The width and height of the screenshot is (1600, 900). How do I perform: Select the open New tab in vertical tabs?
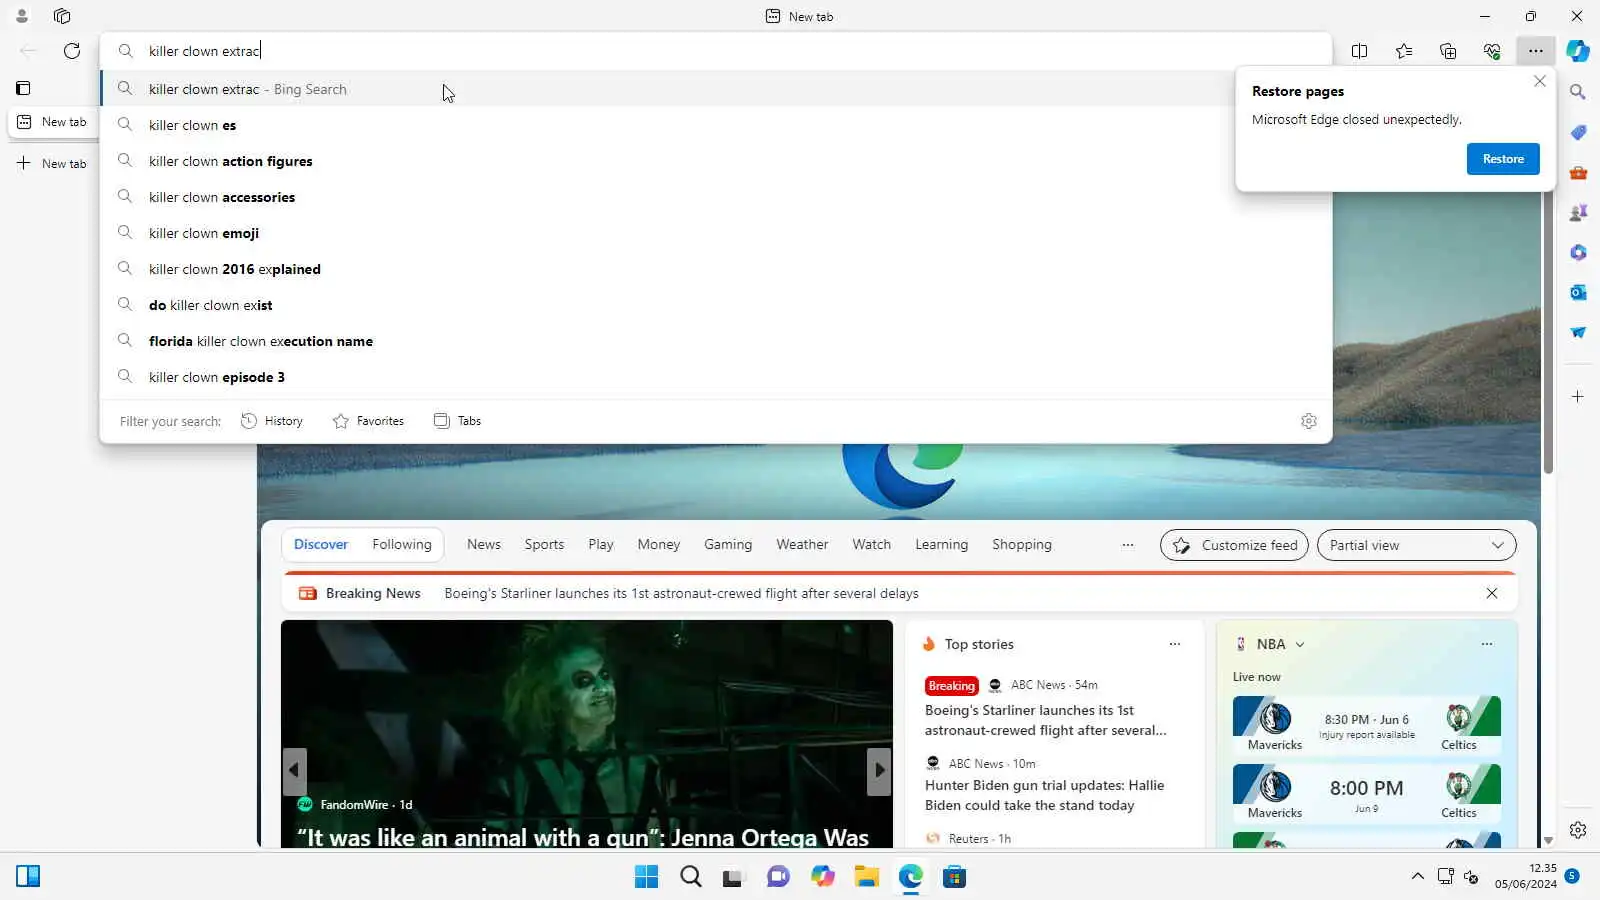(52, 122)
